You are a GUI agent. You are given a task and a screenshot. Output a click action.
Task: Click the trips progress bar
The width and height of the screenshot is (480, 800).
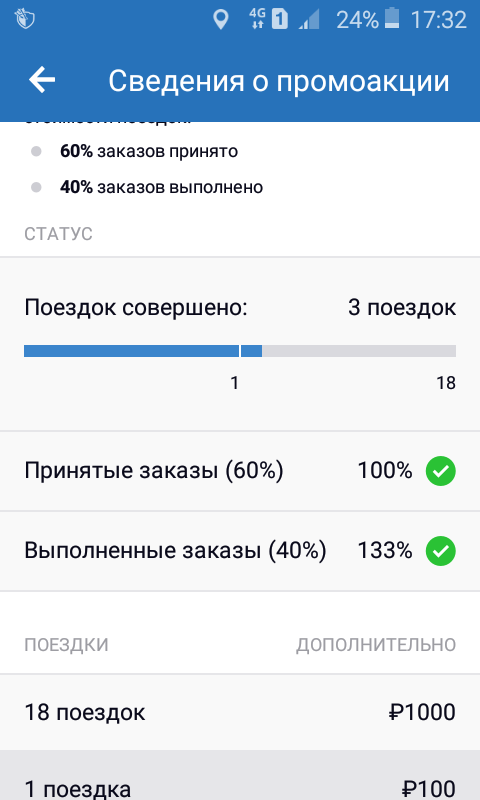point(240,351)
